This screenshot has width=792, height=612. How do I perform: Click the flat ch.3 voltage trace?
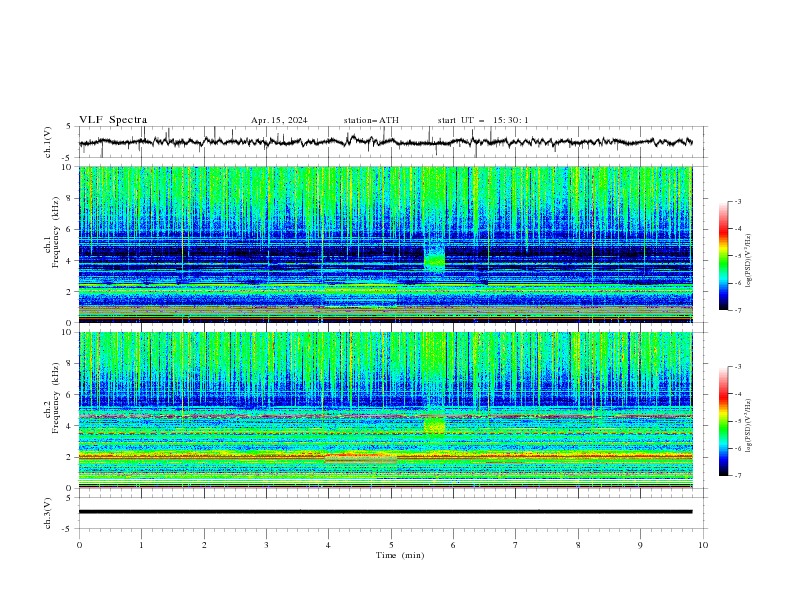click(x=385, y=512)
